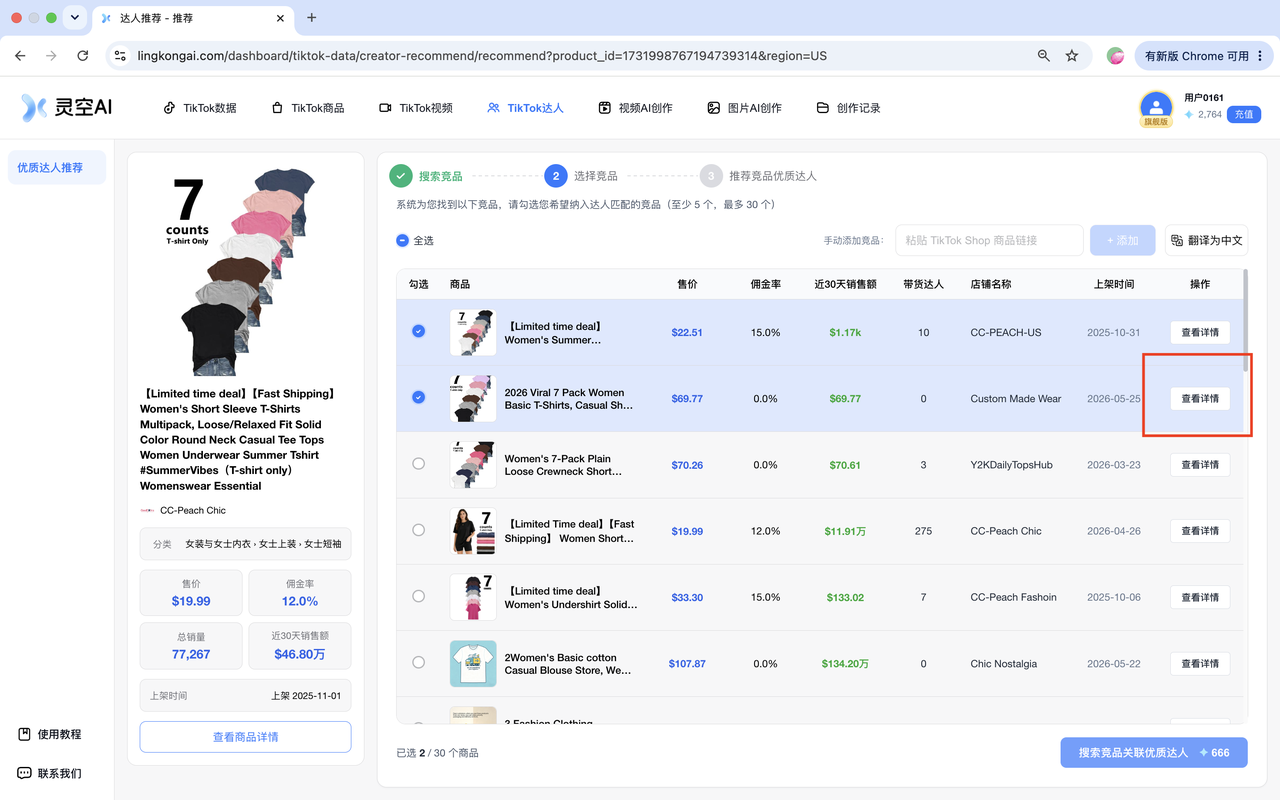Click the CC-Peach Fashoin row thumbnail
This screenshot has width=1280, height=800.
click(473, 597)
